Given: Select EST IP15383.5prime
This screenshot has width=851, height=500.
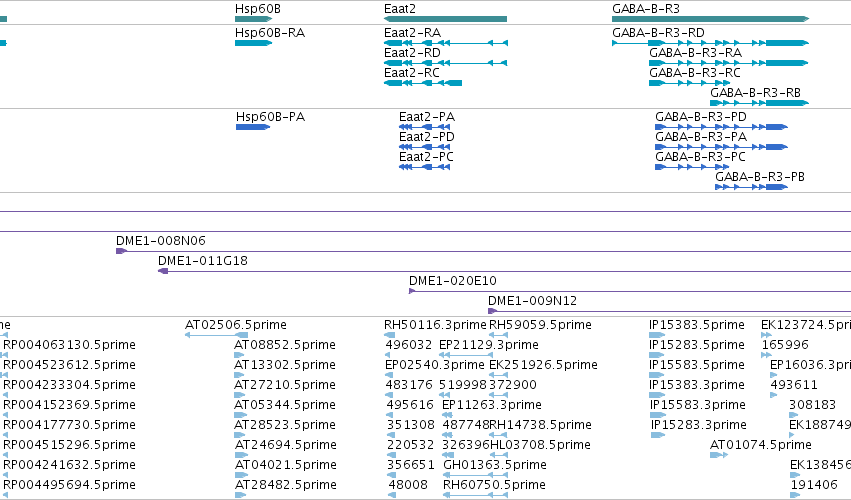Looking at the screenshot, I should (697, 325).
